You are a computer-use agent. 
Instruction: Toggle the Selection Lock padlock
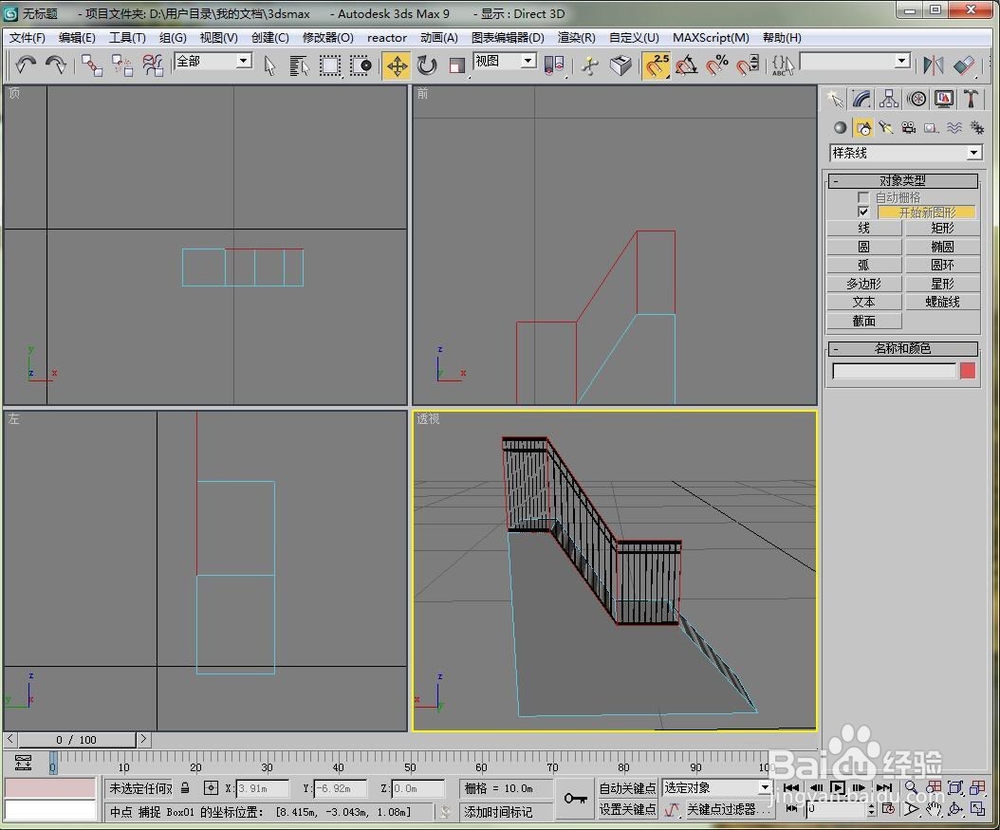185,788
